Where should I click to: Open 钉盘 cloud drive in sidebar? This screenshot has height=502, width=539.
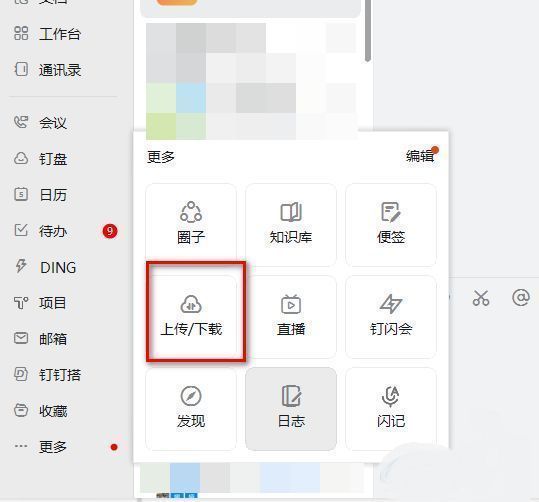pos(41,159)
